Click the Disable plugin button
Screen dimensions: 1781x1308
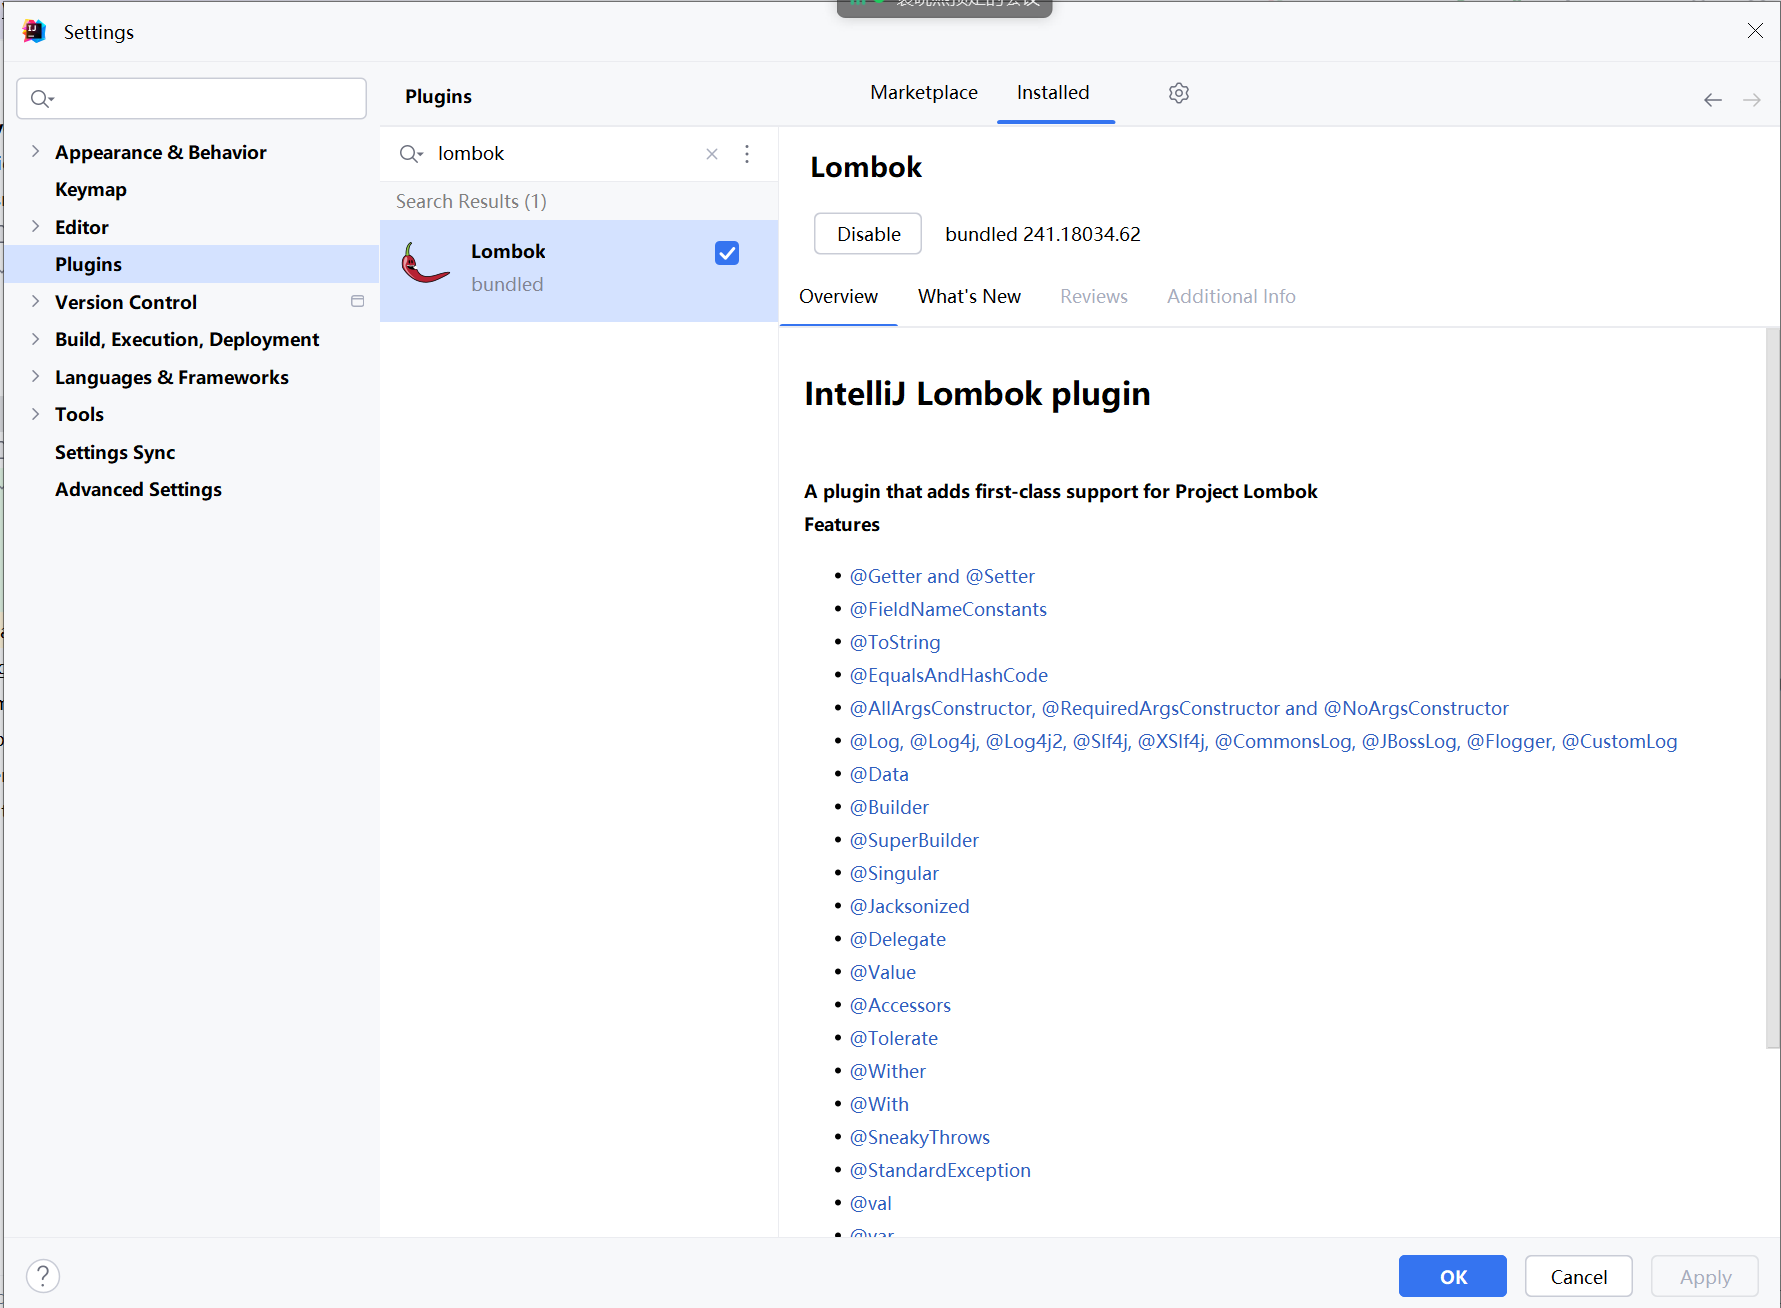click(868, 234)
